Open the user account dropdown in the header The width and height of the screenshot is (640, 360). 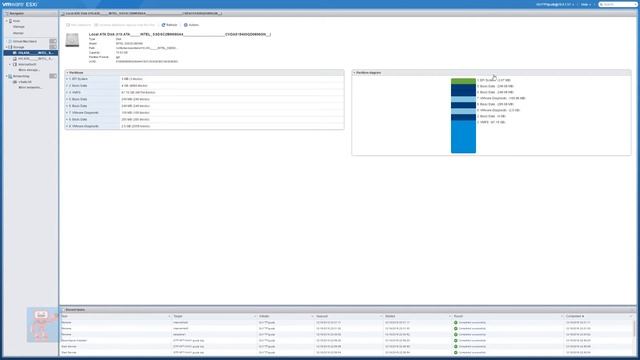(555, 4)
